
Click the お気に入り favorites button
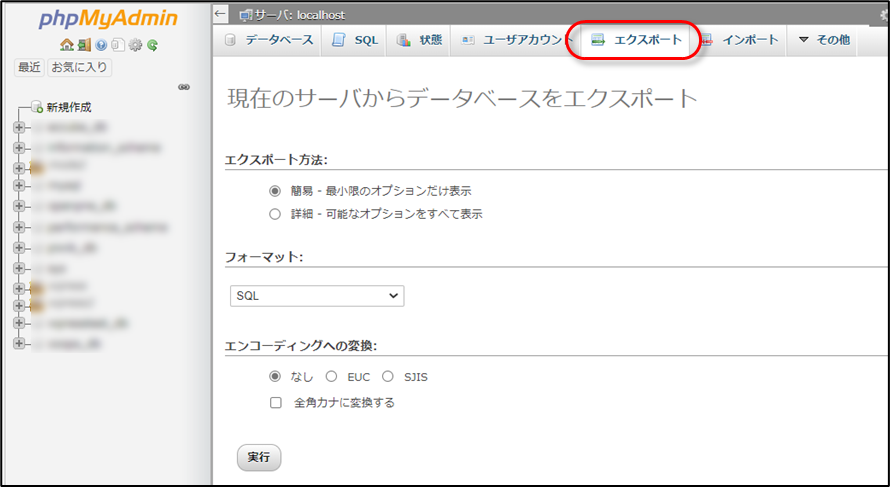pyautogui.click(x=80, y=68)
